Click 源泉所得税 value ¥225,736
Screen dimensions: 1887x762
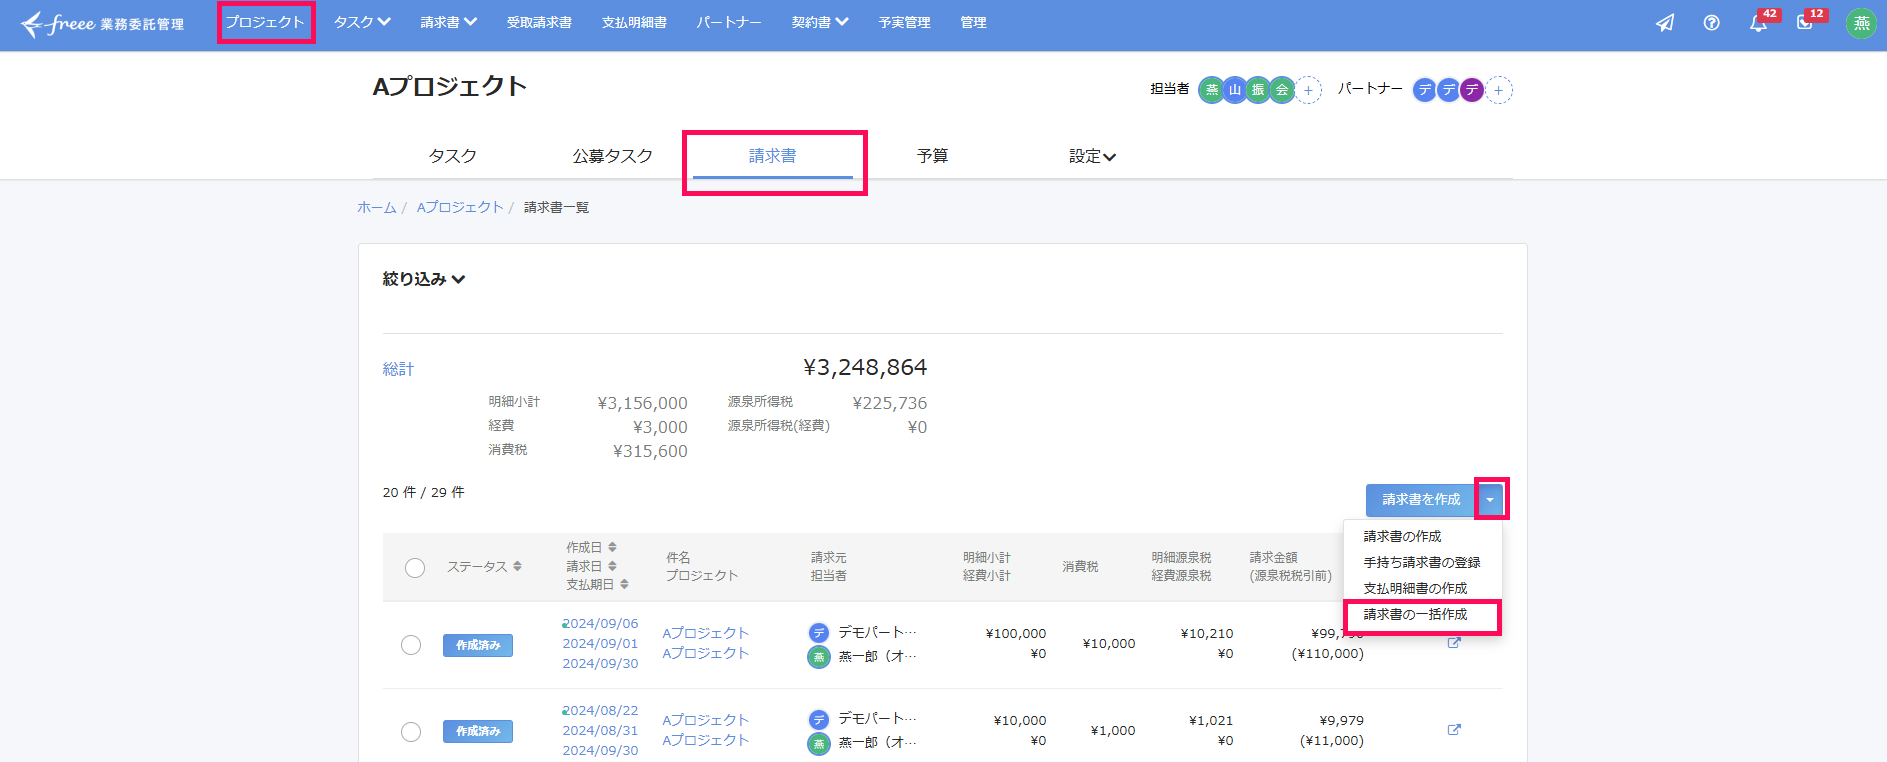[x=889, y=403]
